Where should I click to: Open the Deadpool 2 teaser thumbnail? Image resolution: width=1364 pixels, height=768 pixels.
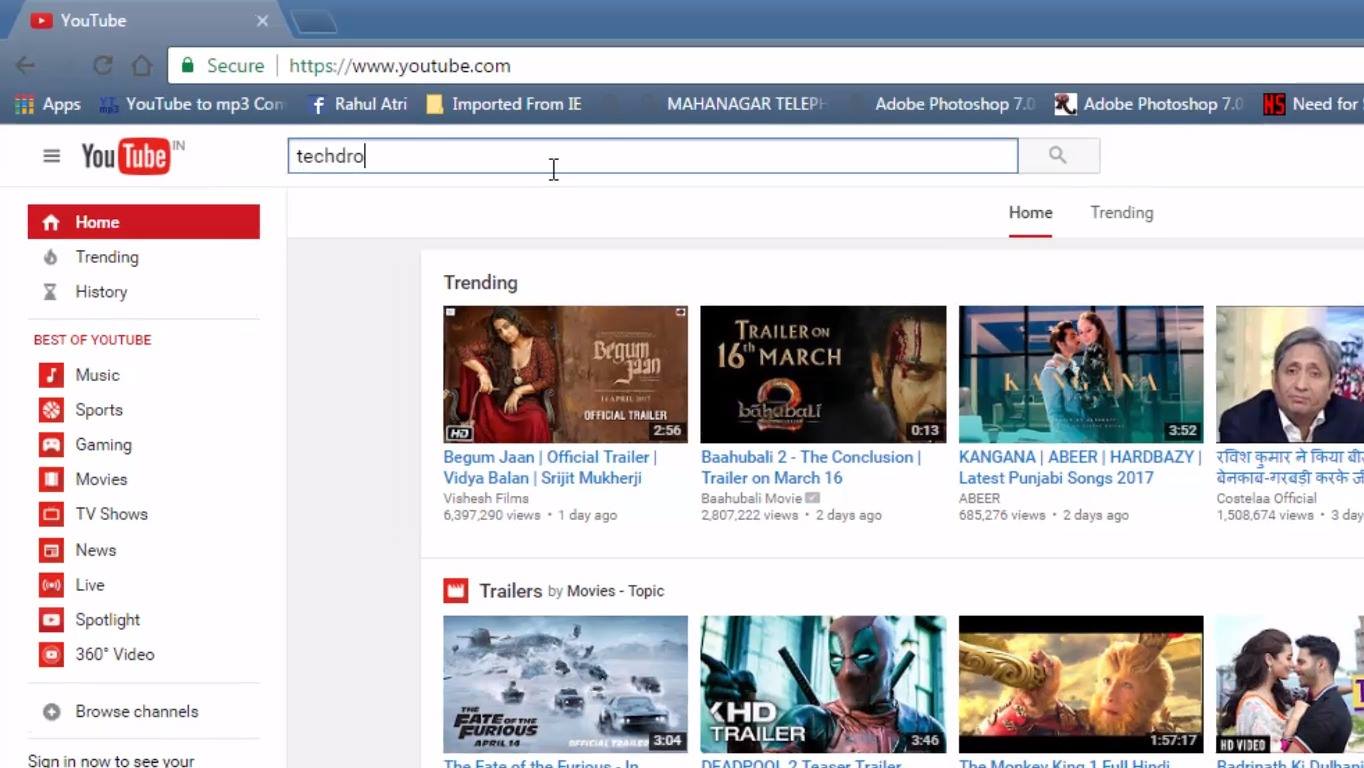tap(823, 684)
